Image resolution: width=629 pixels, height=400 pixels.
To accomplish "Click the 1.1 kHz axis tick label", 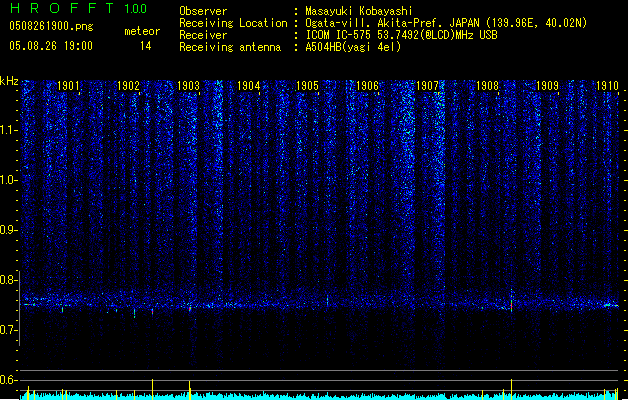I will pos(8,130).
